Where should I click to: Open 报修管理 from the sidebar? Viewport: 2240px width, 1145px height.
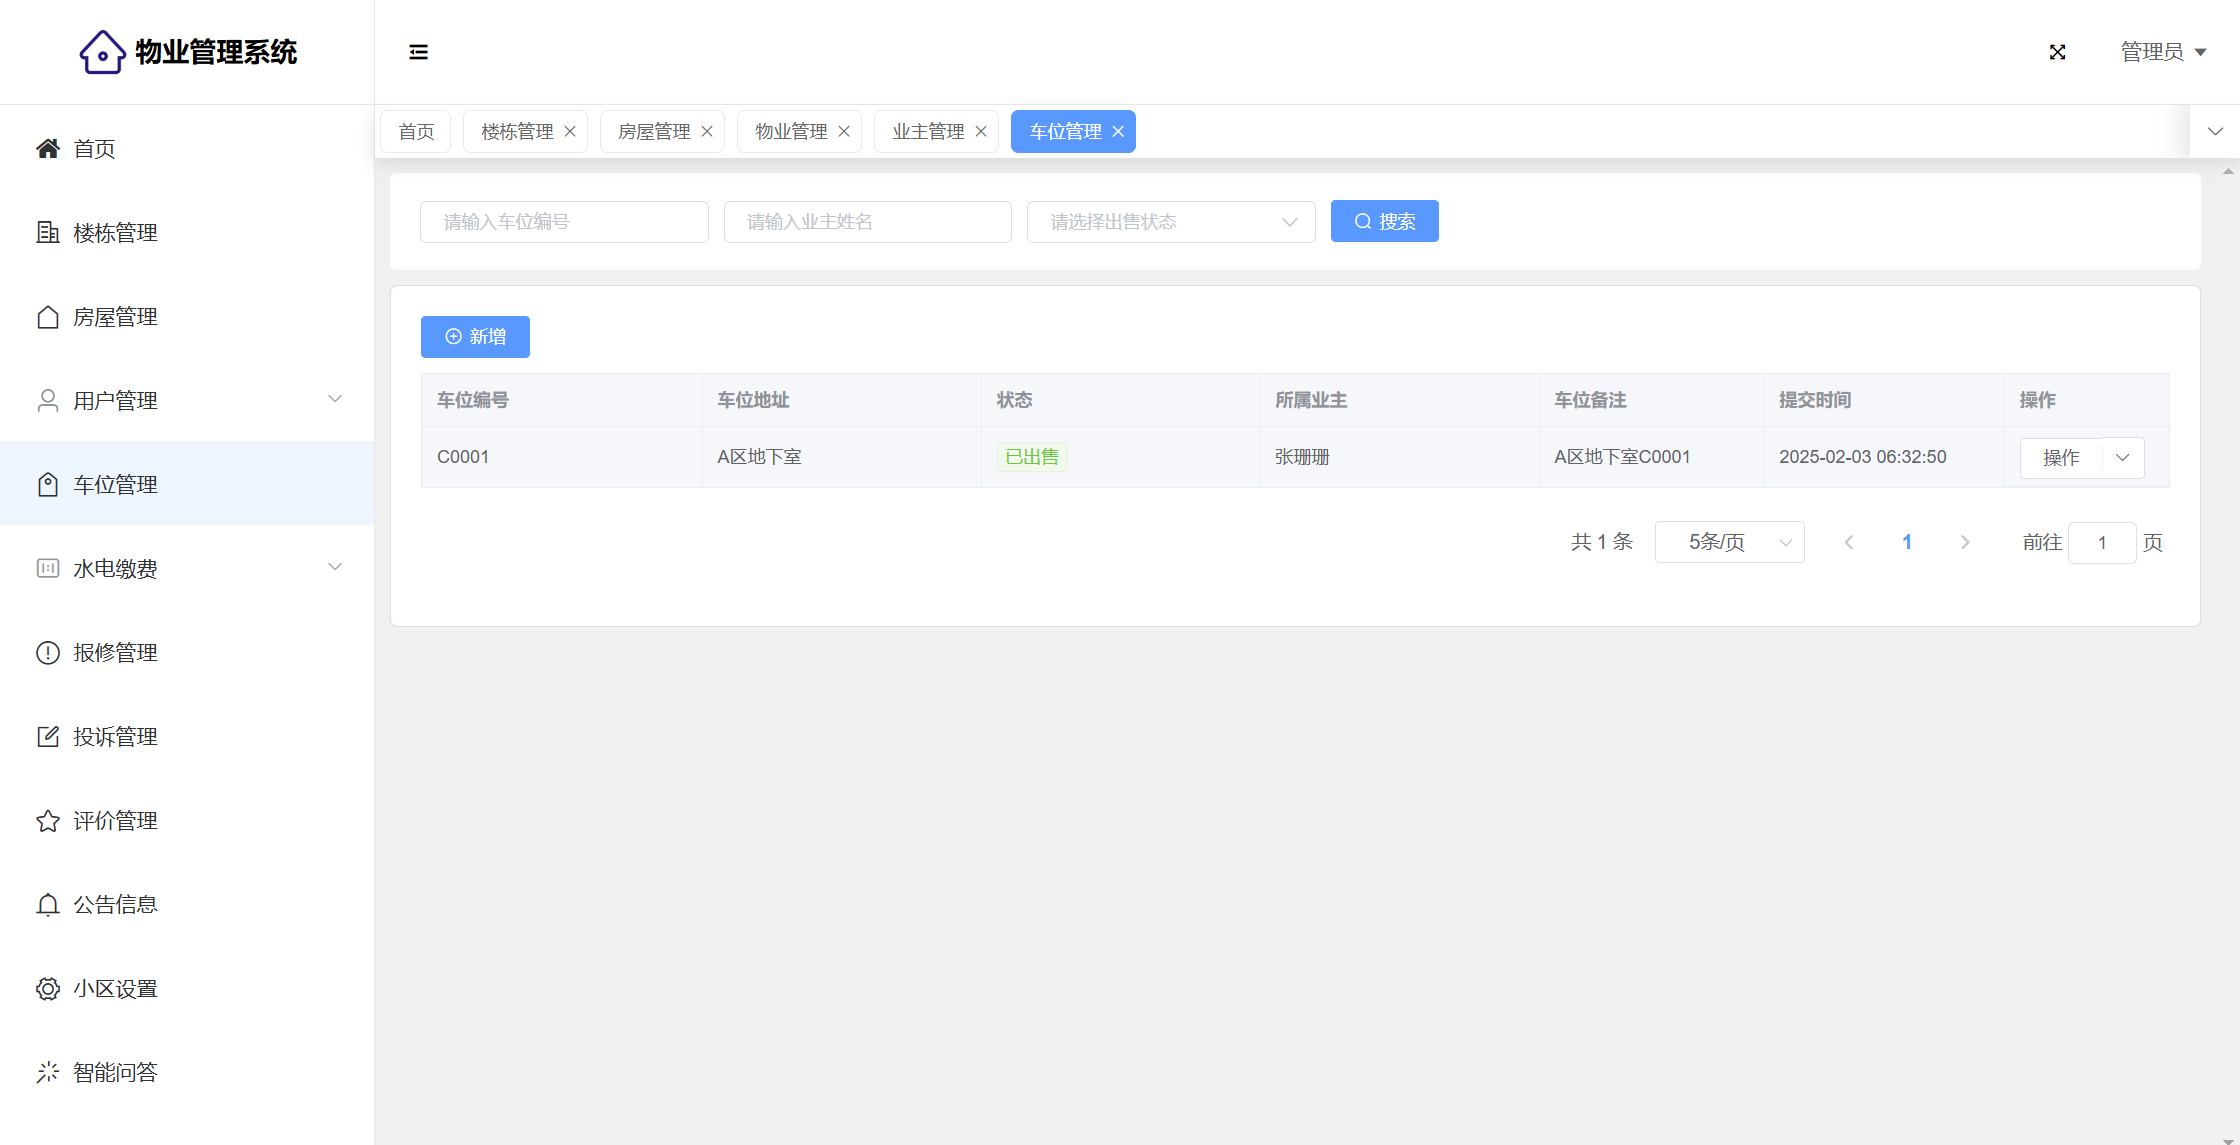pyautogui.click(x=115, y=653)
